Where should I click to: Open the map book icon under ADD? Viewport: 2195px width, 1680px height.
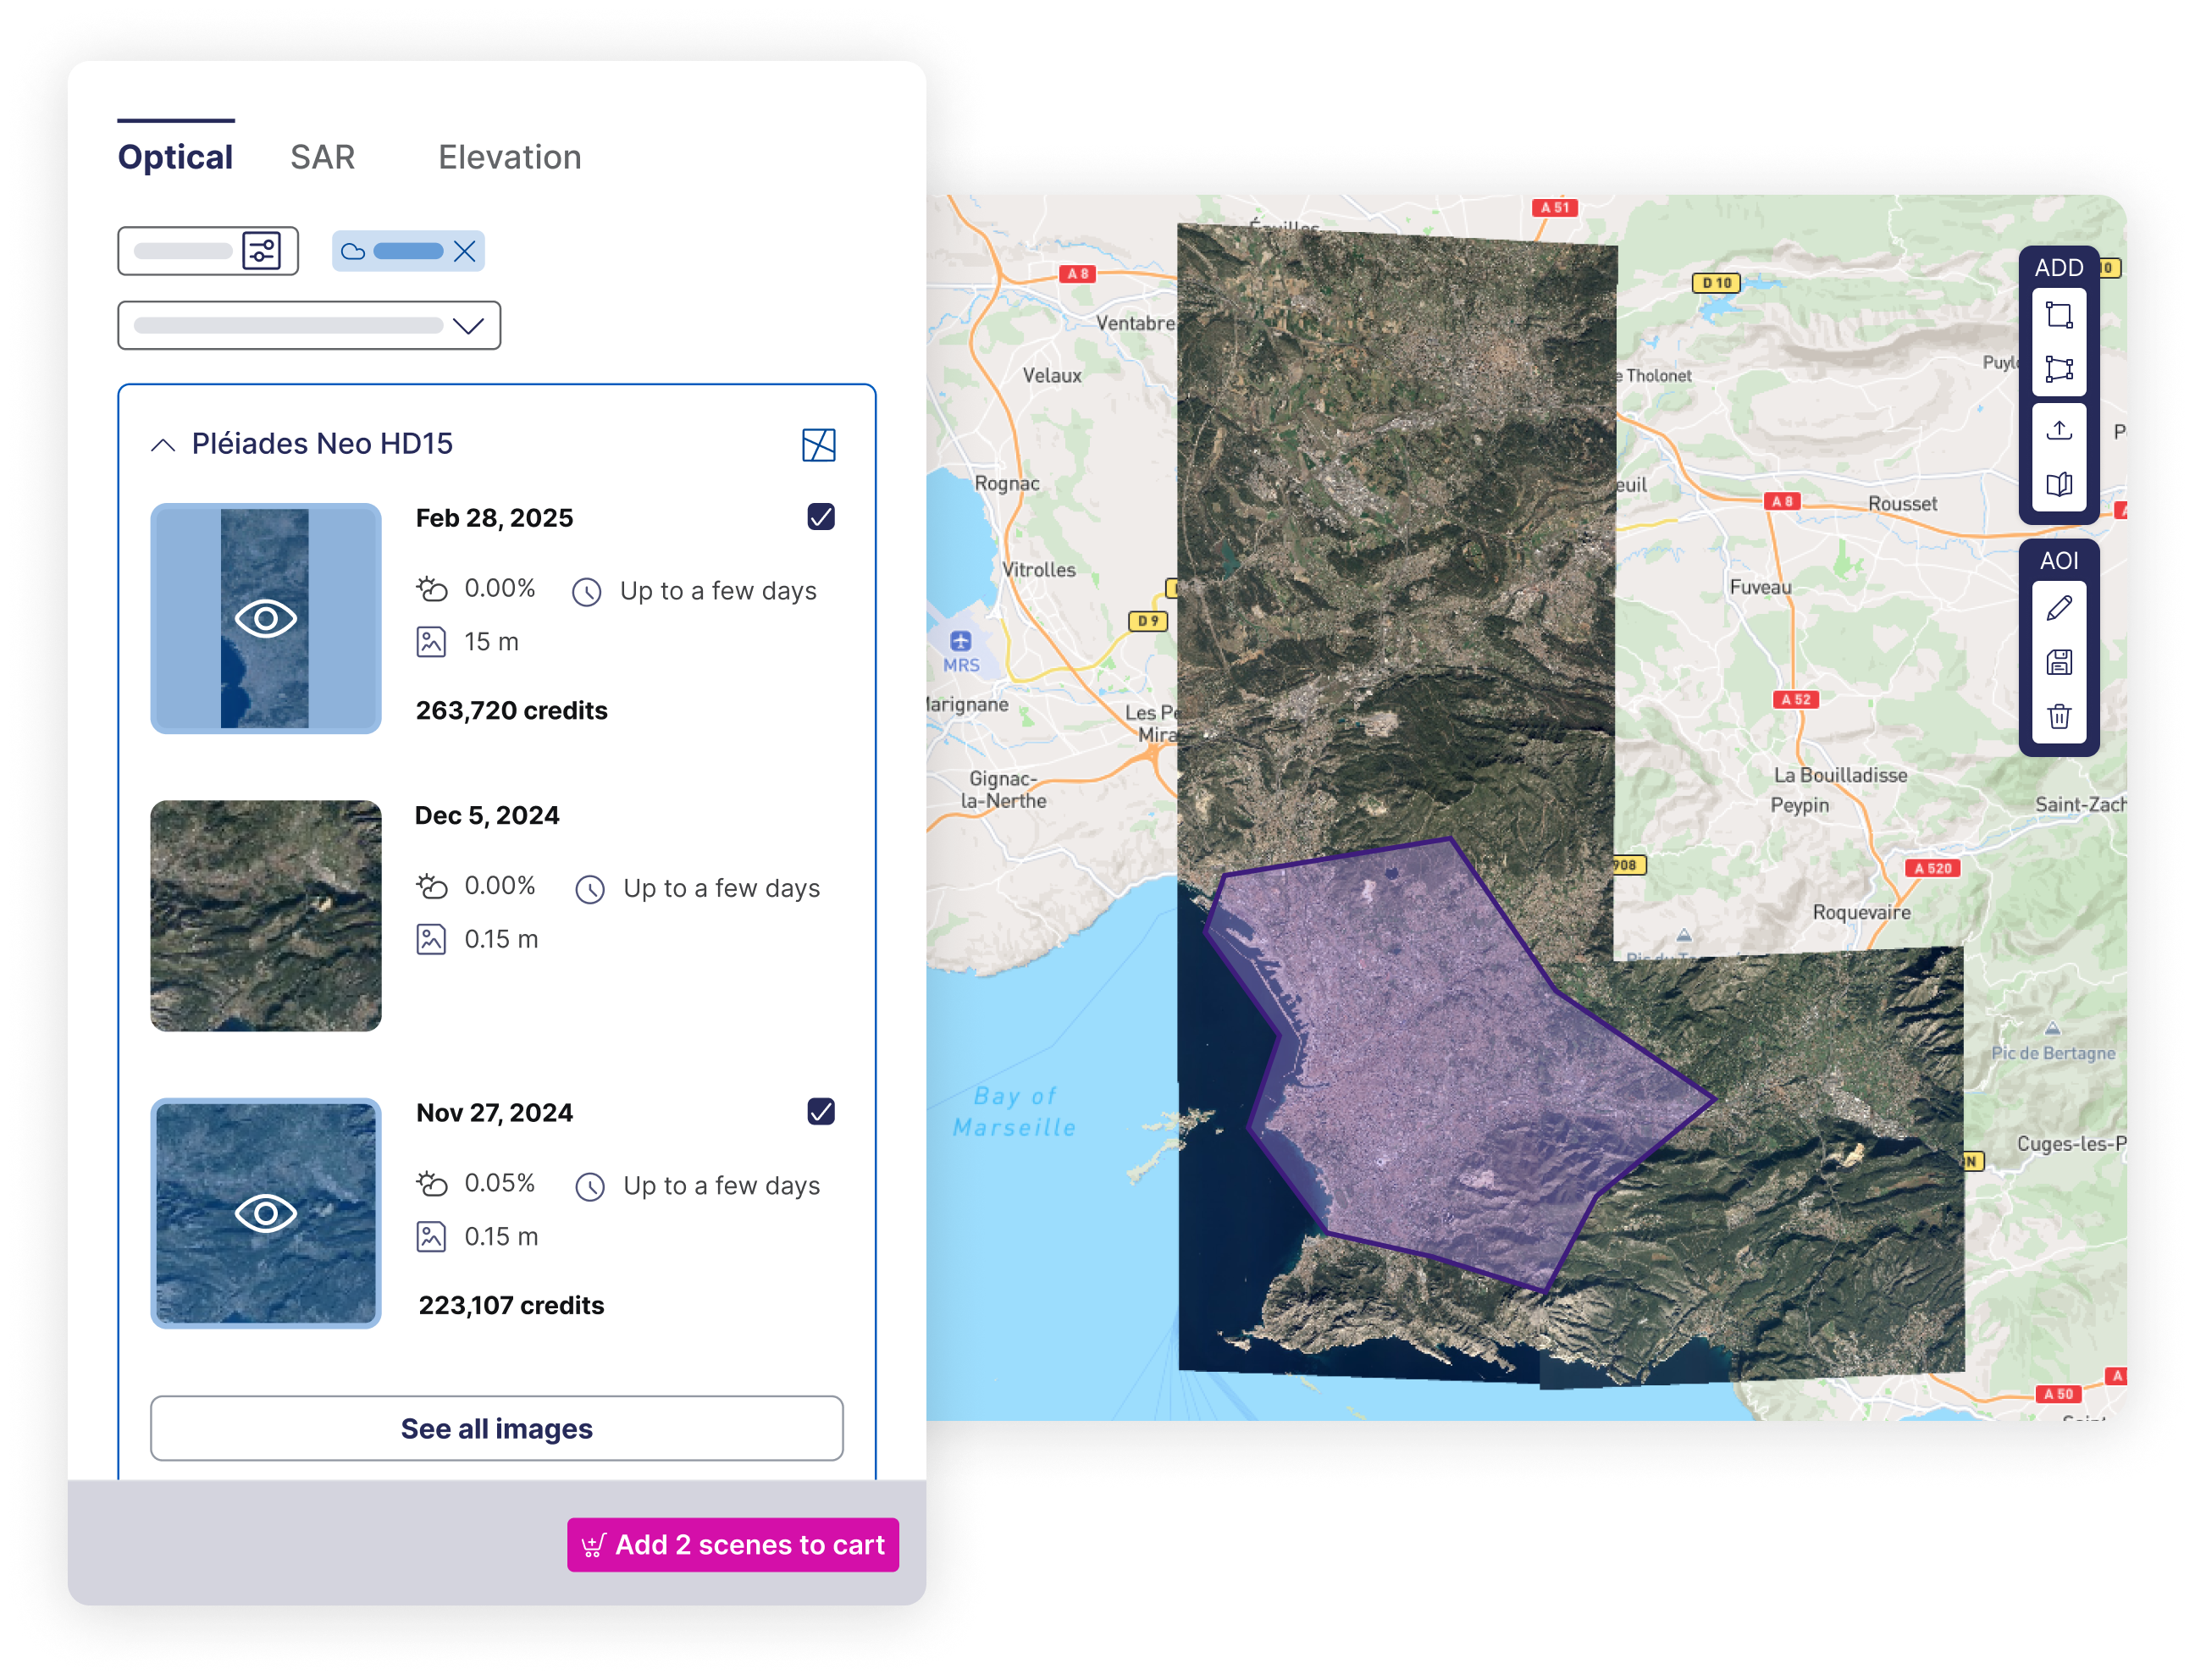(2058, 485)
